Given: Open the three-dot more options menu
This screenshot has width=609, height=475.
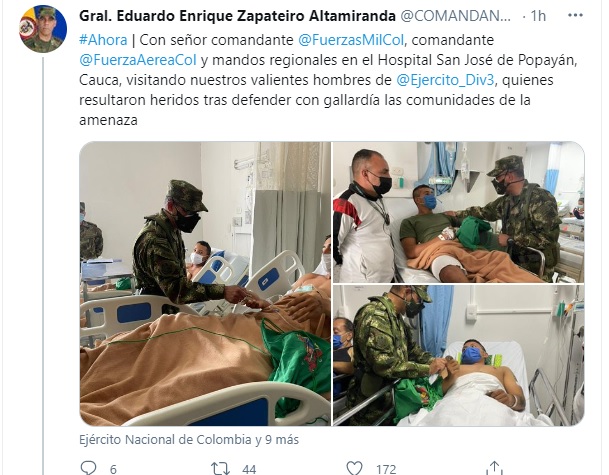Looking at the screenshot, I should click(575, 16).
